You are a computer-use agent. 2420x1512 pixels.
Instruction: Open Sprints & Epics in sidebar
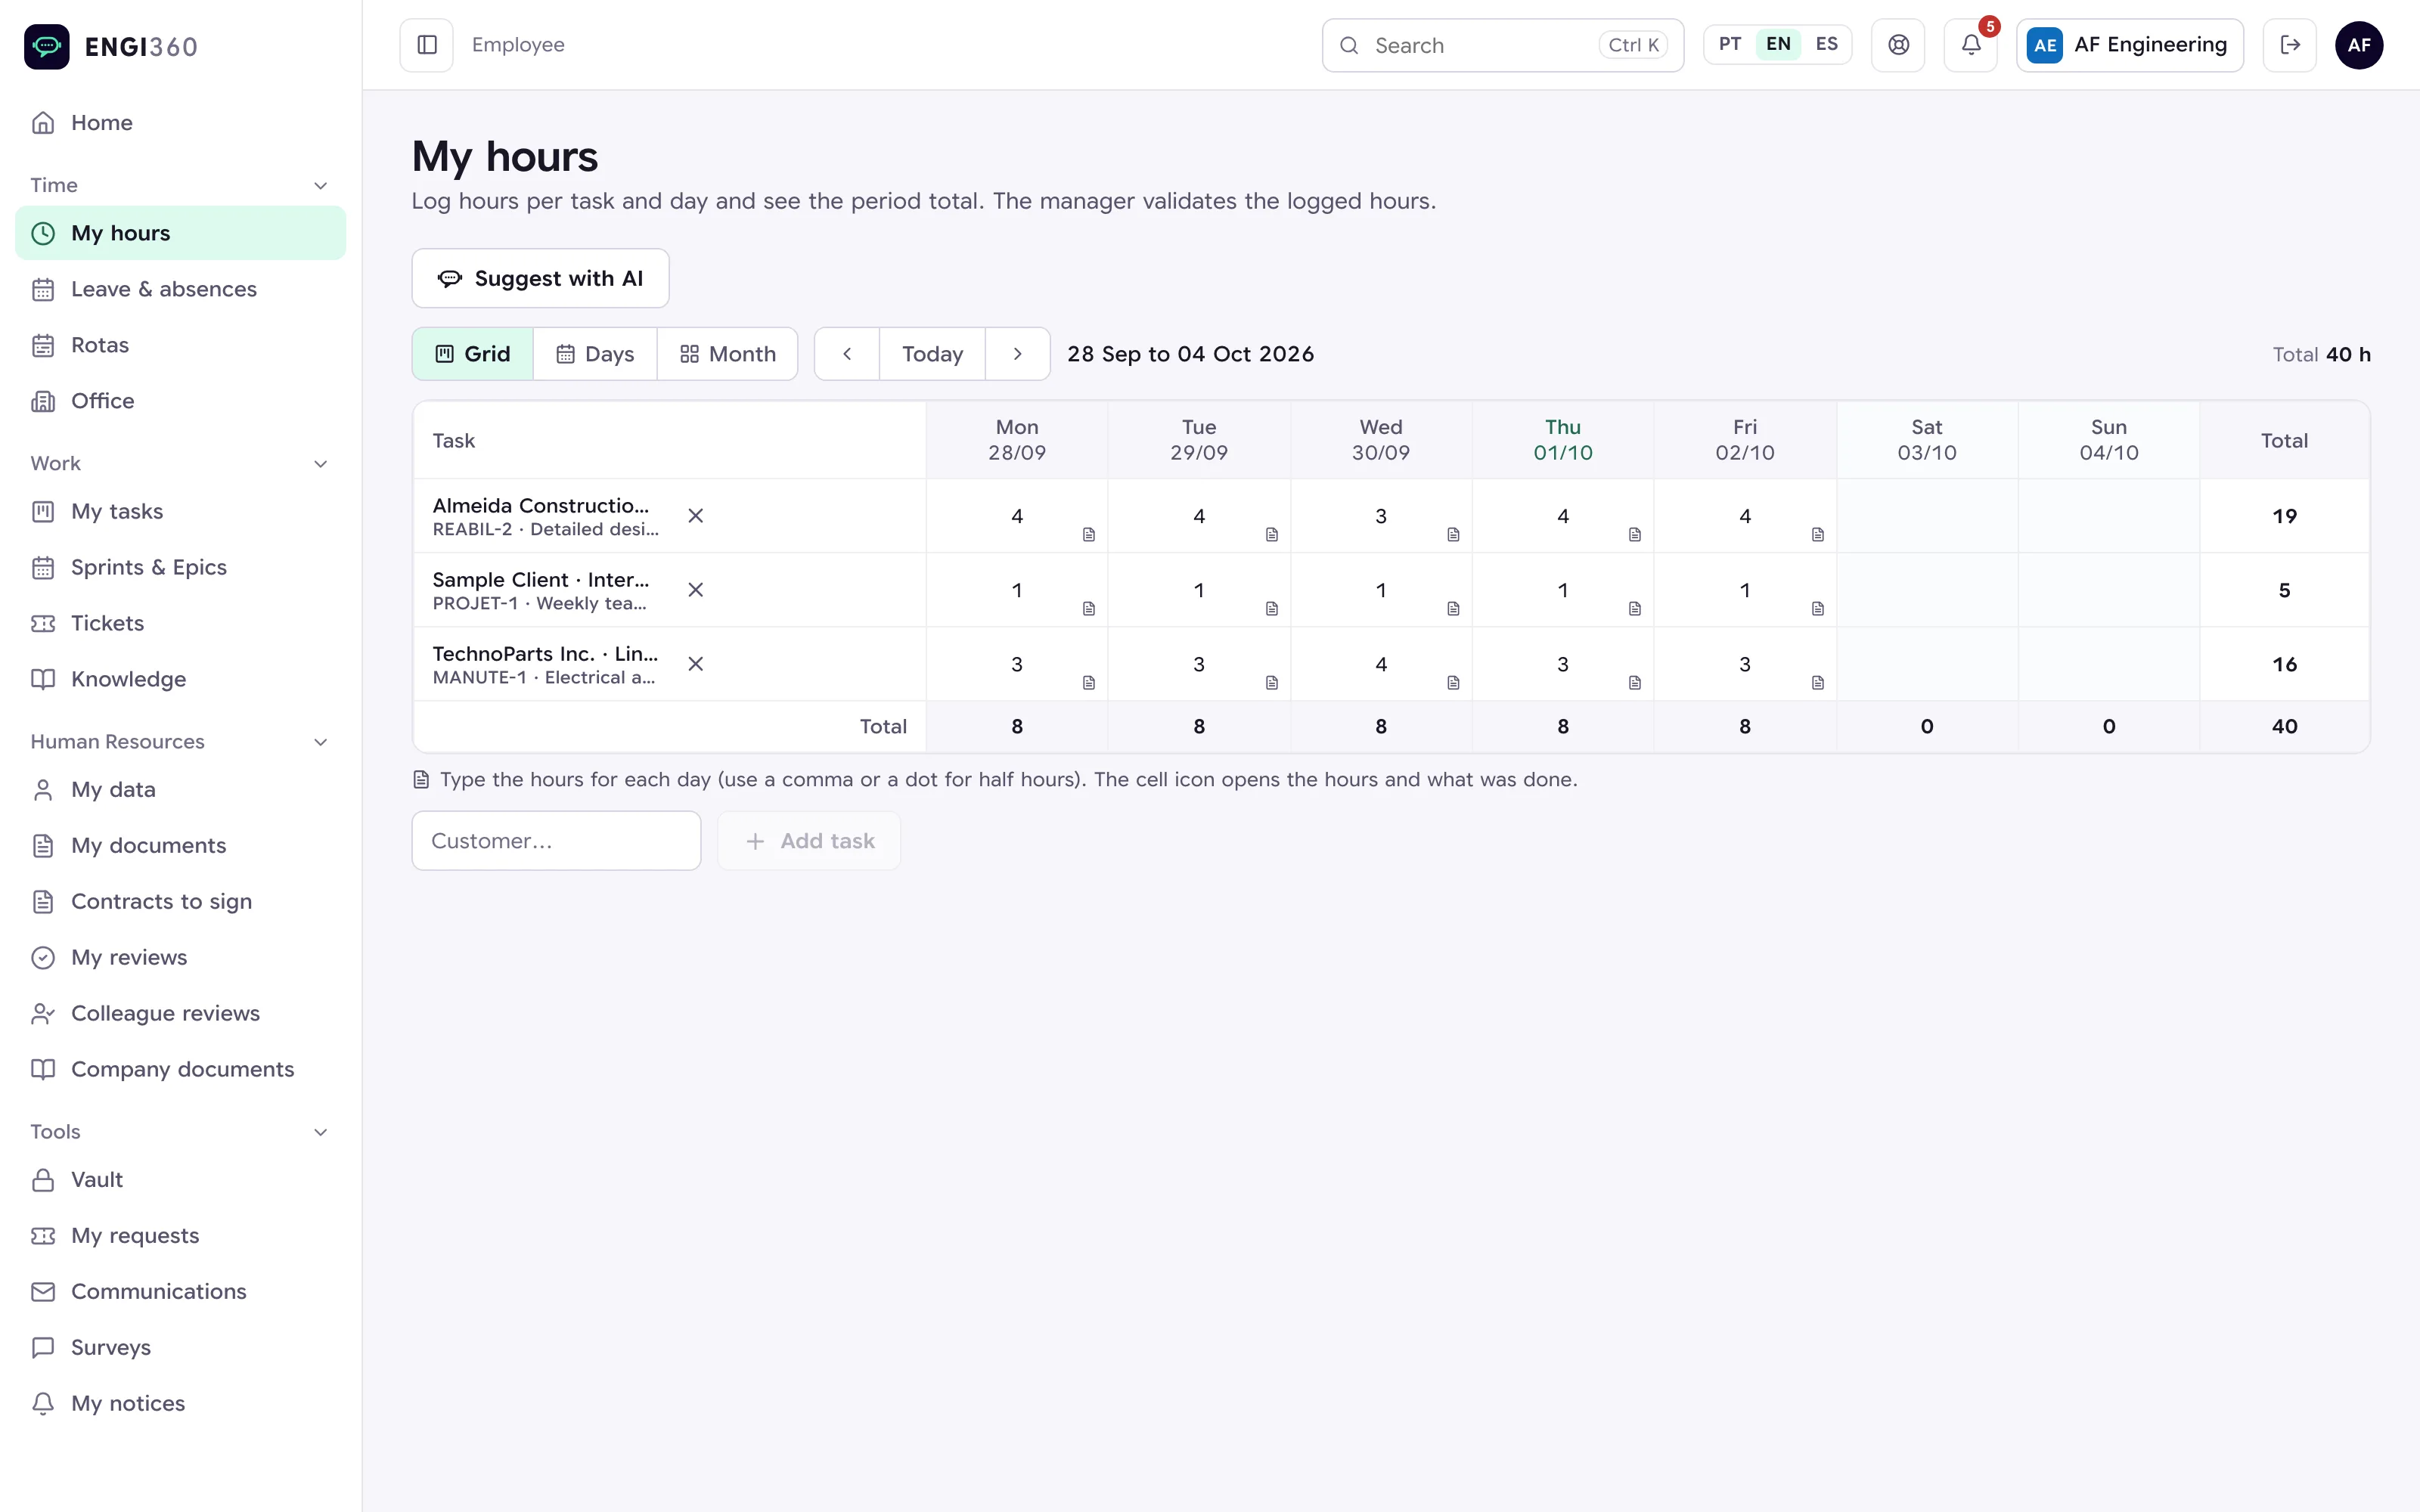tap(180, 567)
